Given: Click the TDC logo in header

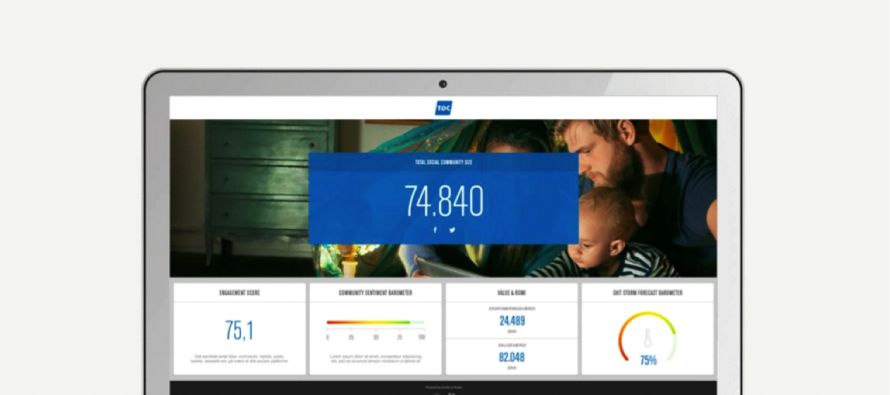Looking at the screenshot, I should pos(443,108).
